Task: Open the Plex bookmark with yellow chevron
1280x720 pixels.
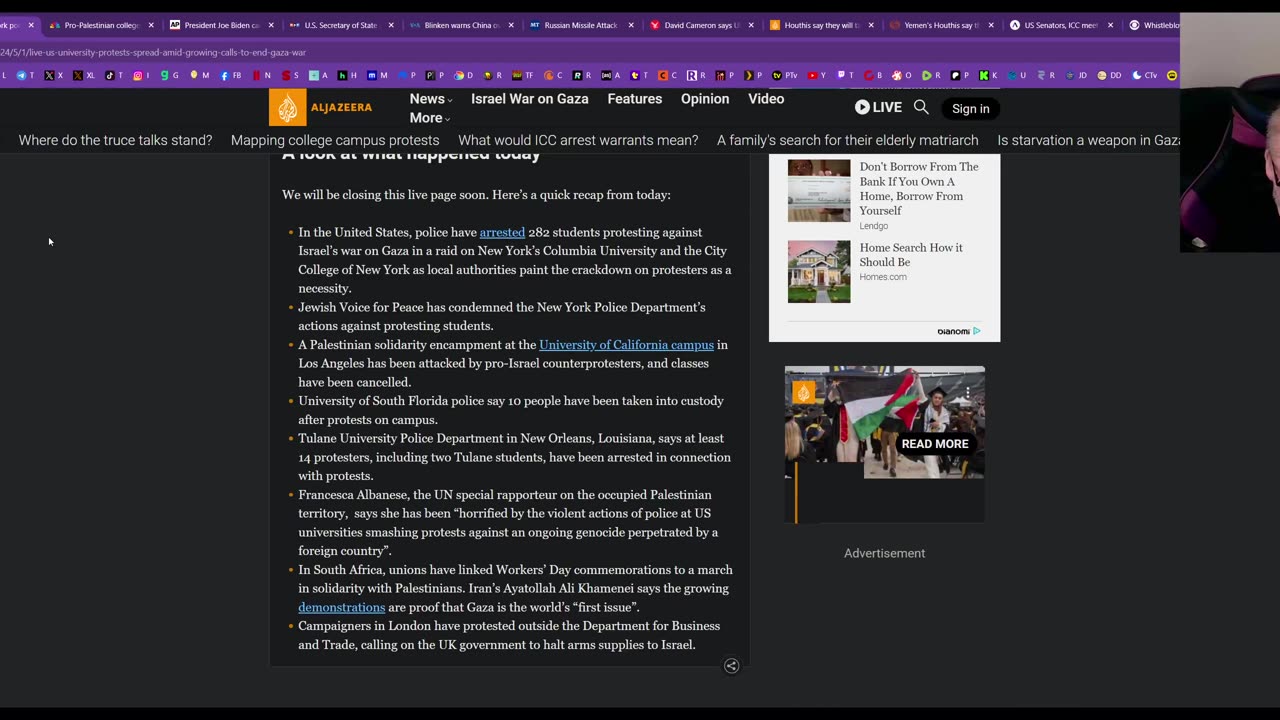Action: [751, 75]
